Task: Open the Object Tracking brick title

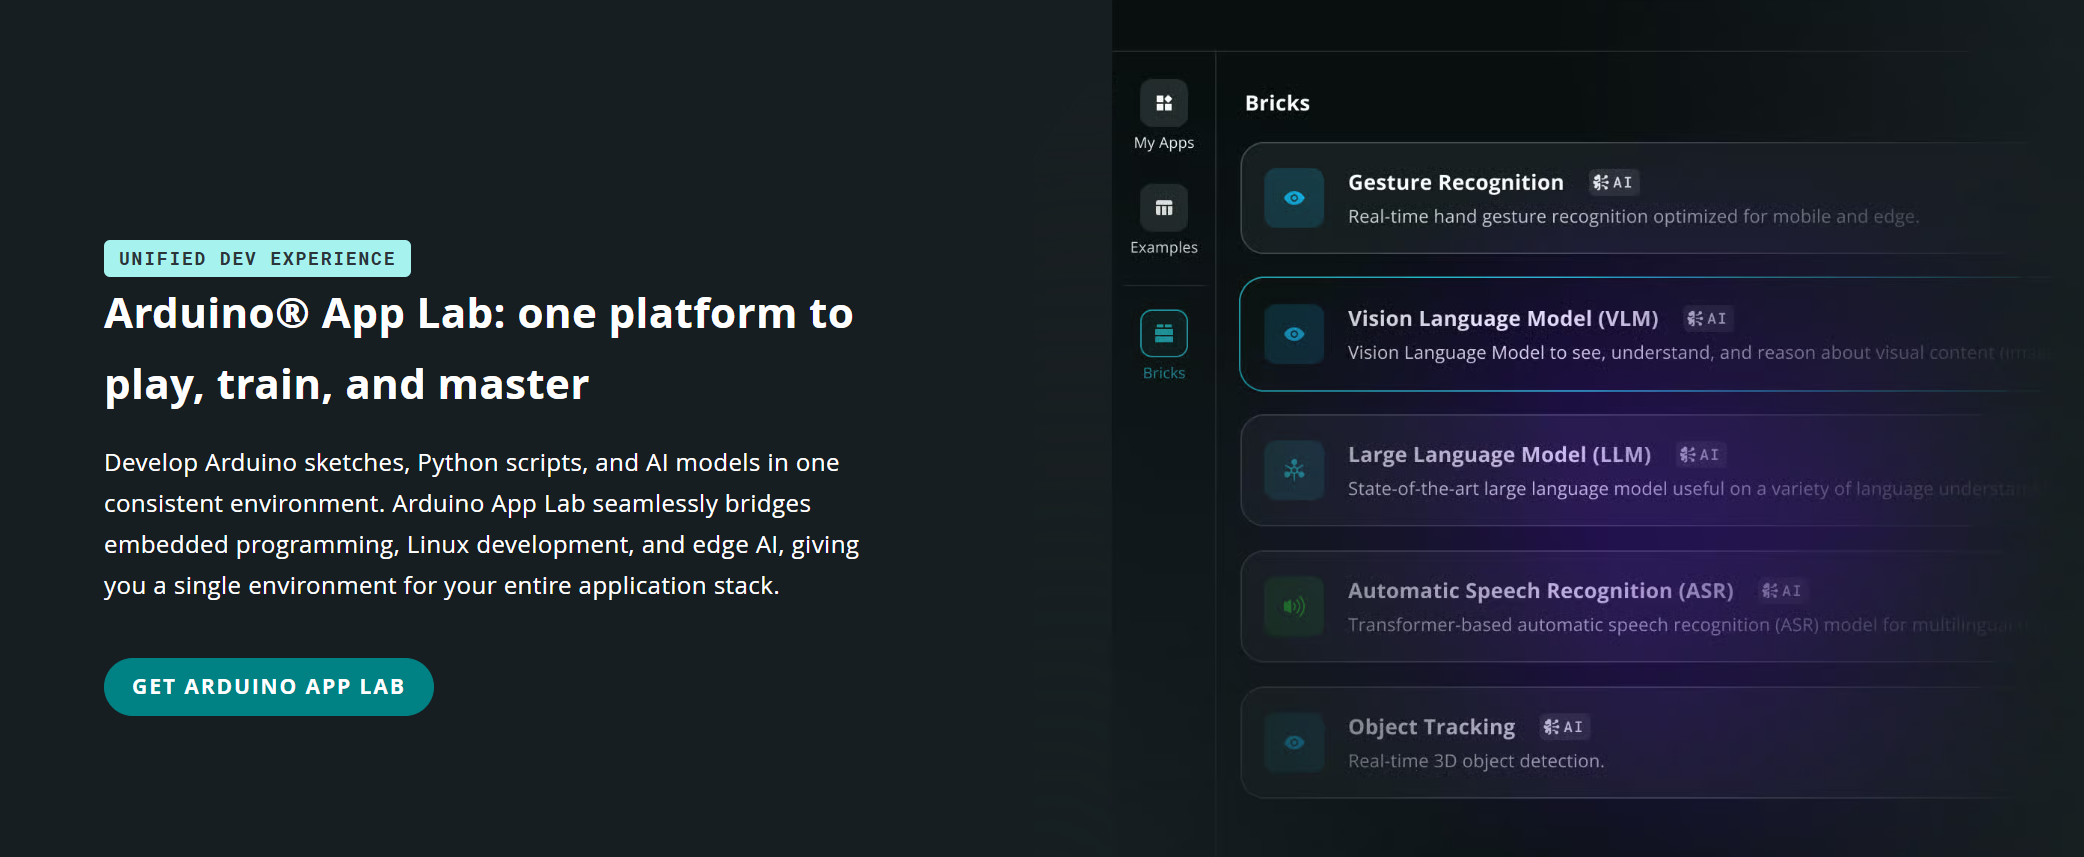Action: (1432, 726)
